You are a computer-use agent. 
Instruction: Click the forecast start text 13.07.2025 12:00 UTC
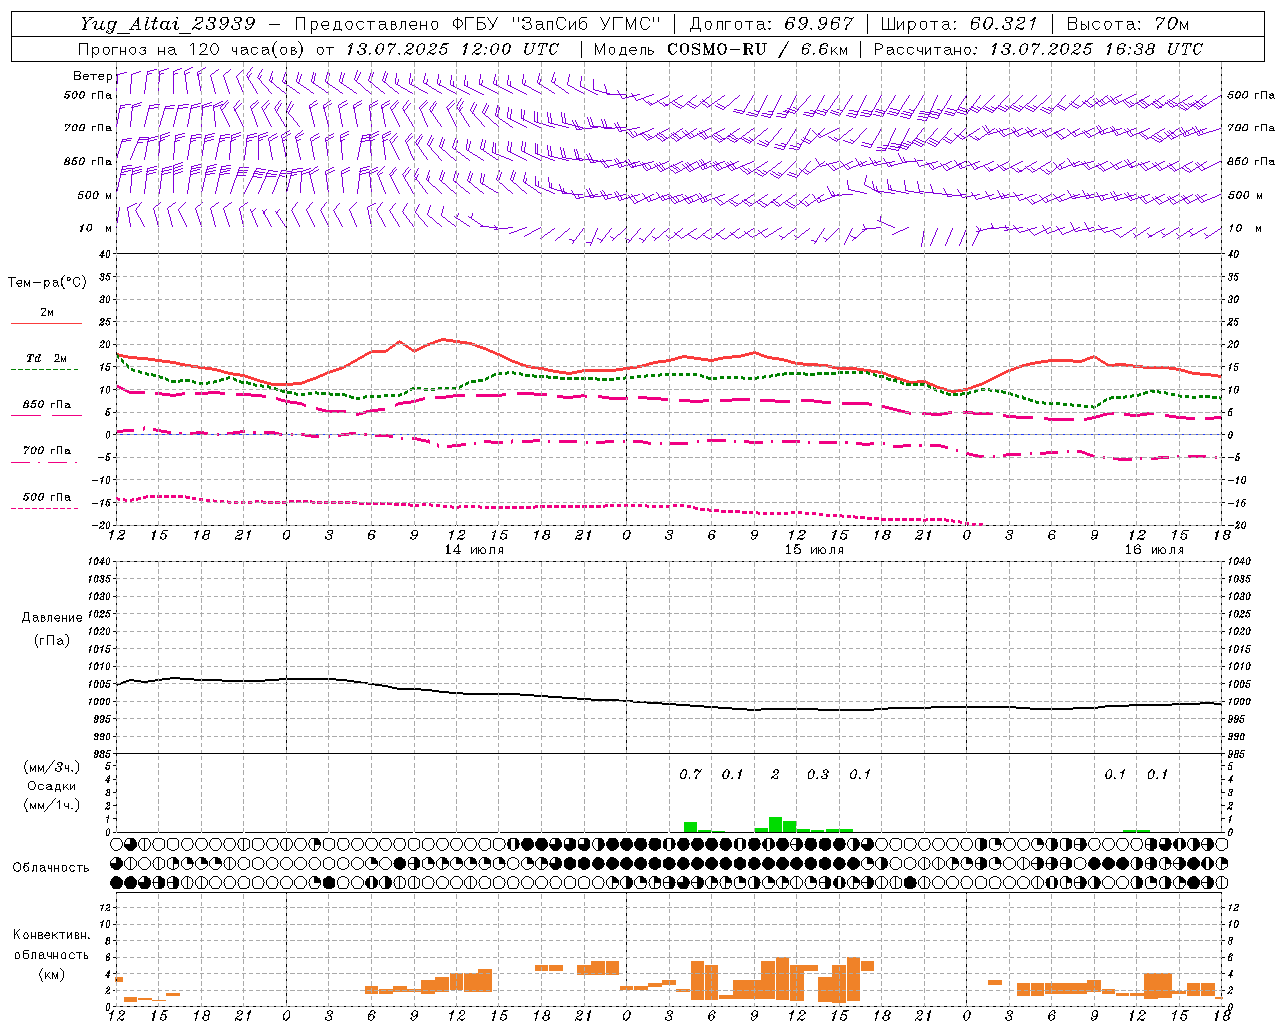(x=452, y=49)
